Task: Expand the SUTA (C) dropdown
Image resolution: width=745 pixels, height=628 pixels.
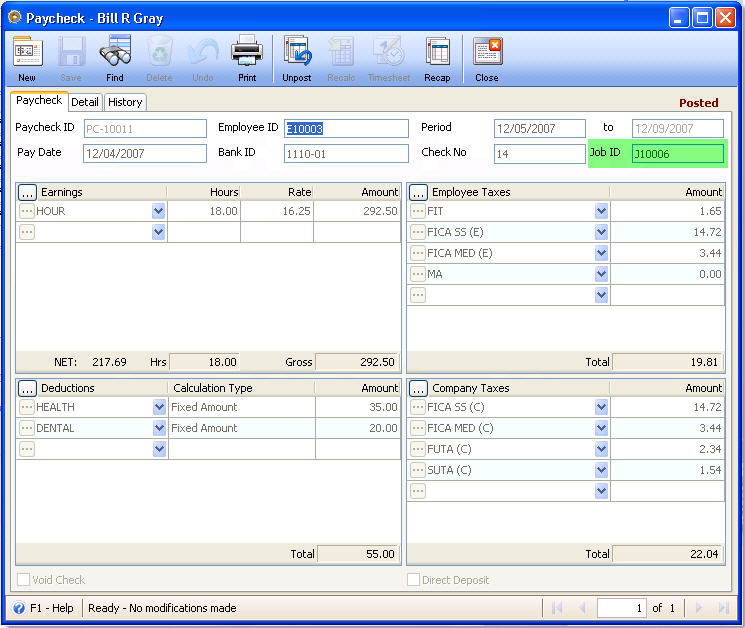Action: pos(602,470)
